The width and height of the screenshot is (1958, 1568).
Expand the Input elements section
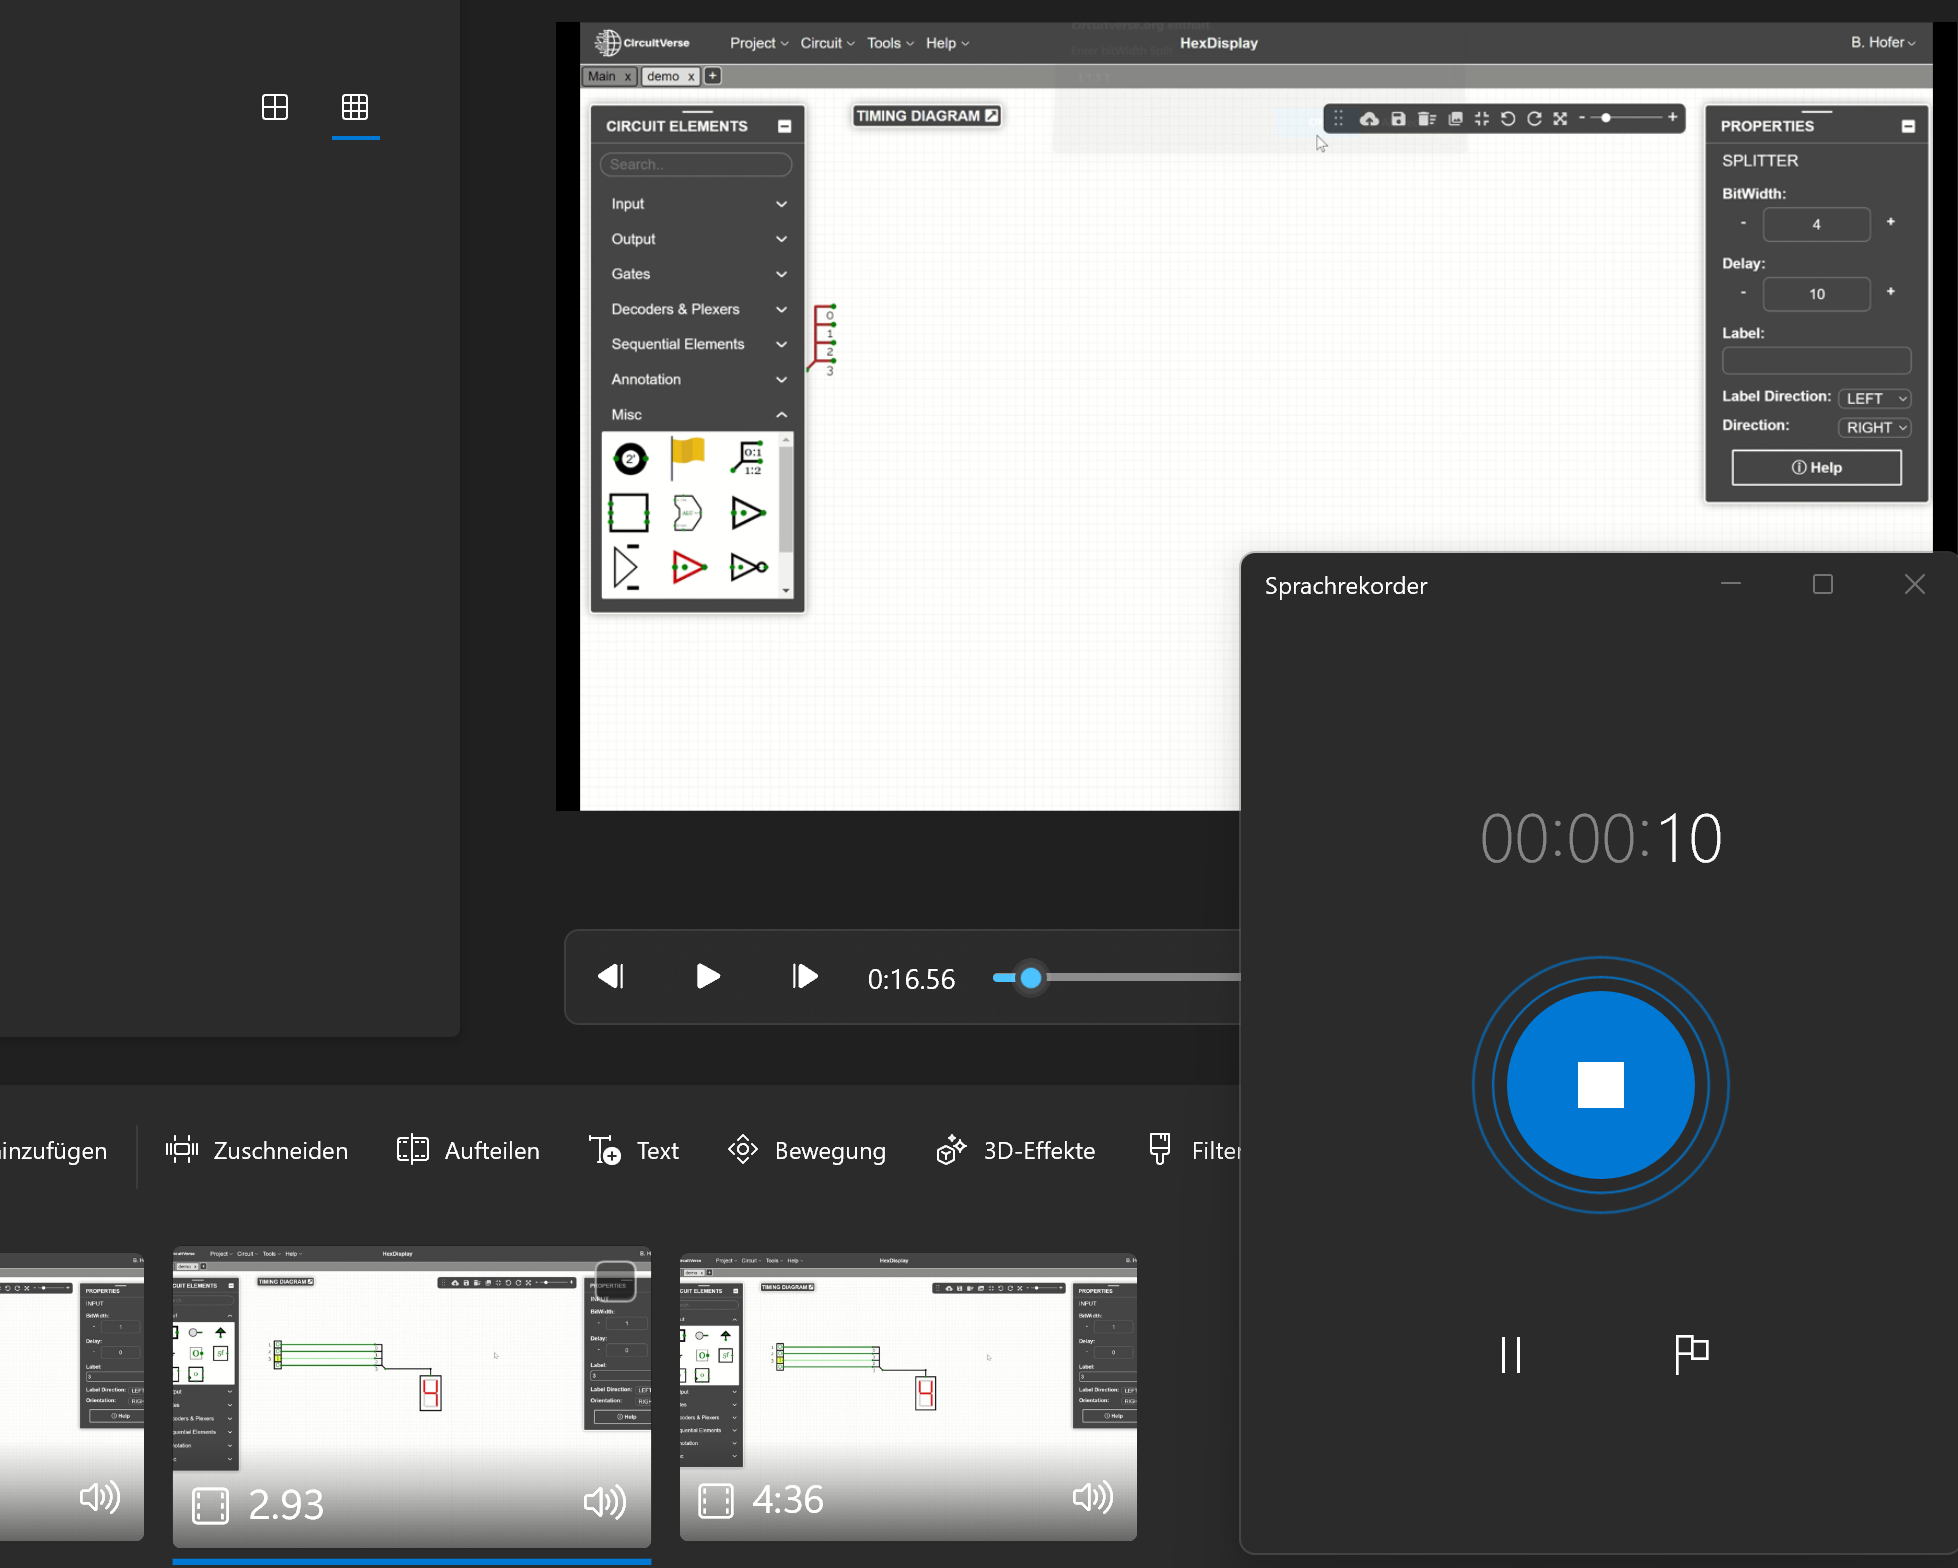click(698, 203)
